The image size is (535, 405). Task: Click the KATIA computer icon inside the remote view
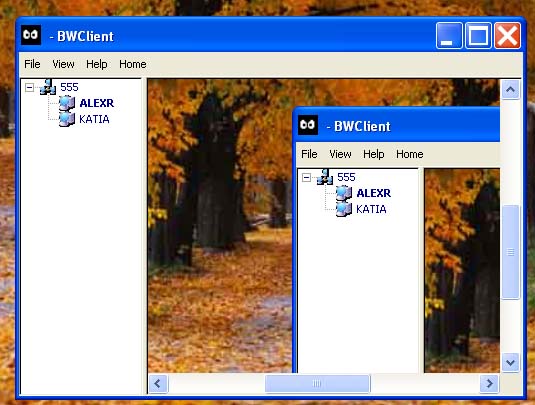(x=344, y=209)
